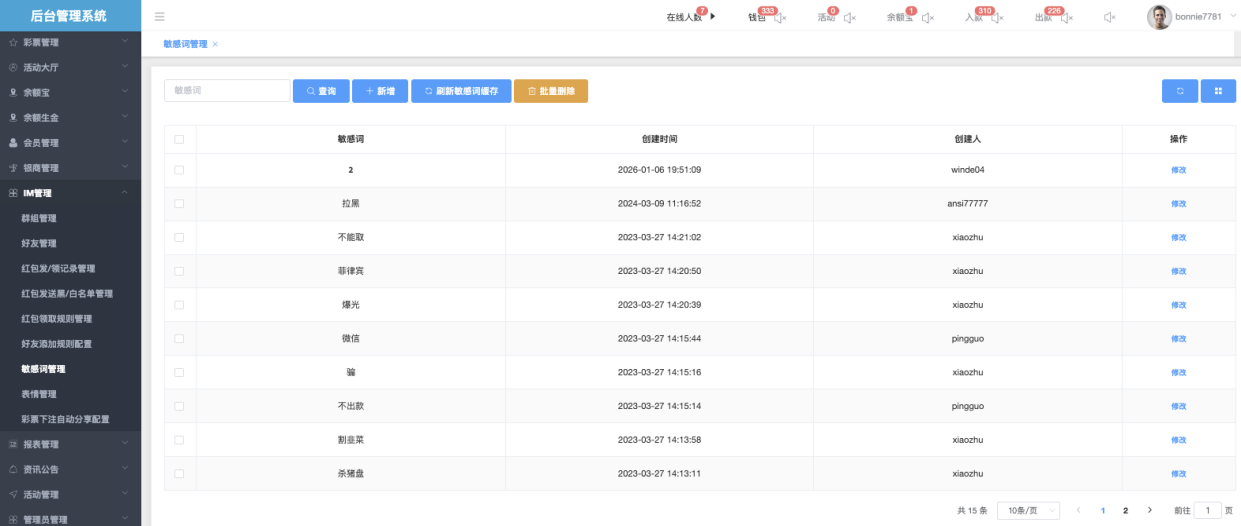1241x526 pixels.
Task: Check the checkbox for the 拉黑 row
Action: coord(179,204)
